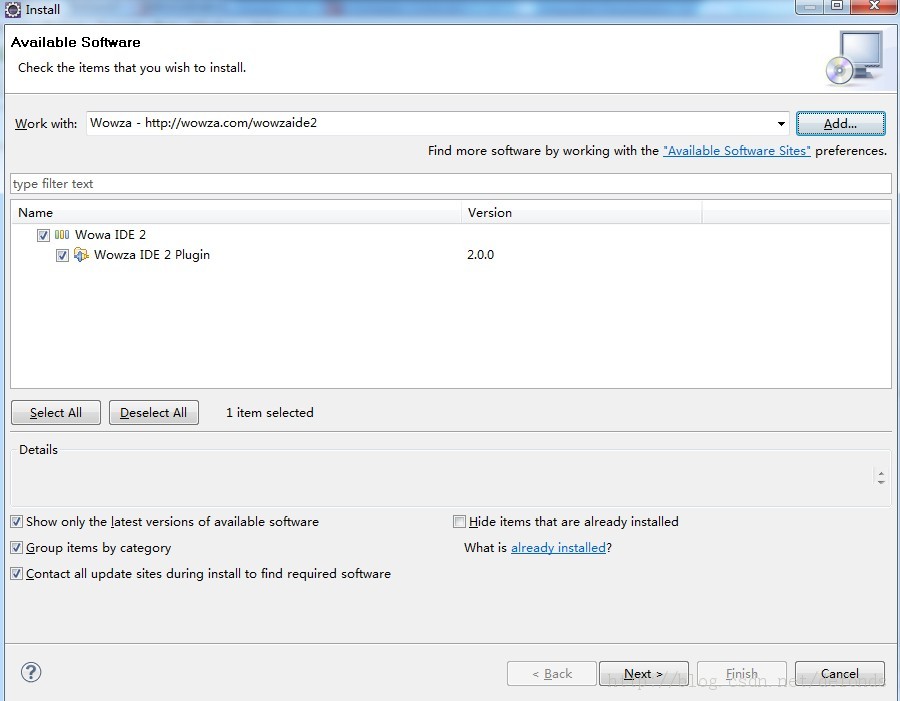Viewport: 900px width, 701px height.
Task: Click the Wowza IDE 2 Plugin feature icon
Action: (x=82, y=254)
